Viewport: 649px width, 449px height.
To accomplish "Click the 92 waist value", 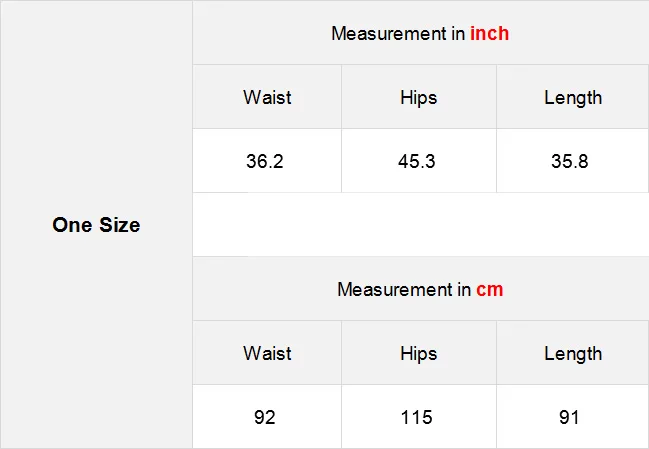I will click(265, 417).
